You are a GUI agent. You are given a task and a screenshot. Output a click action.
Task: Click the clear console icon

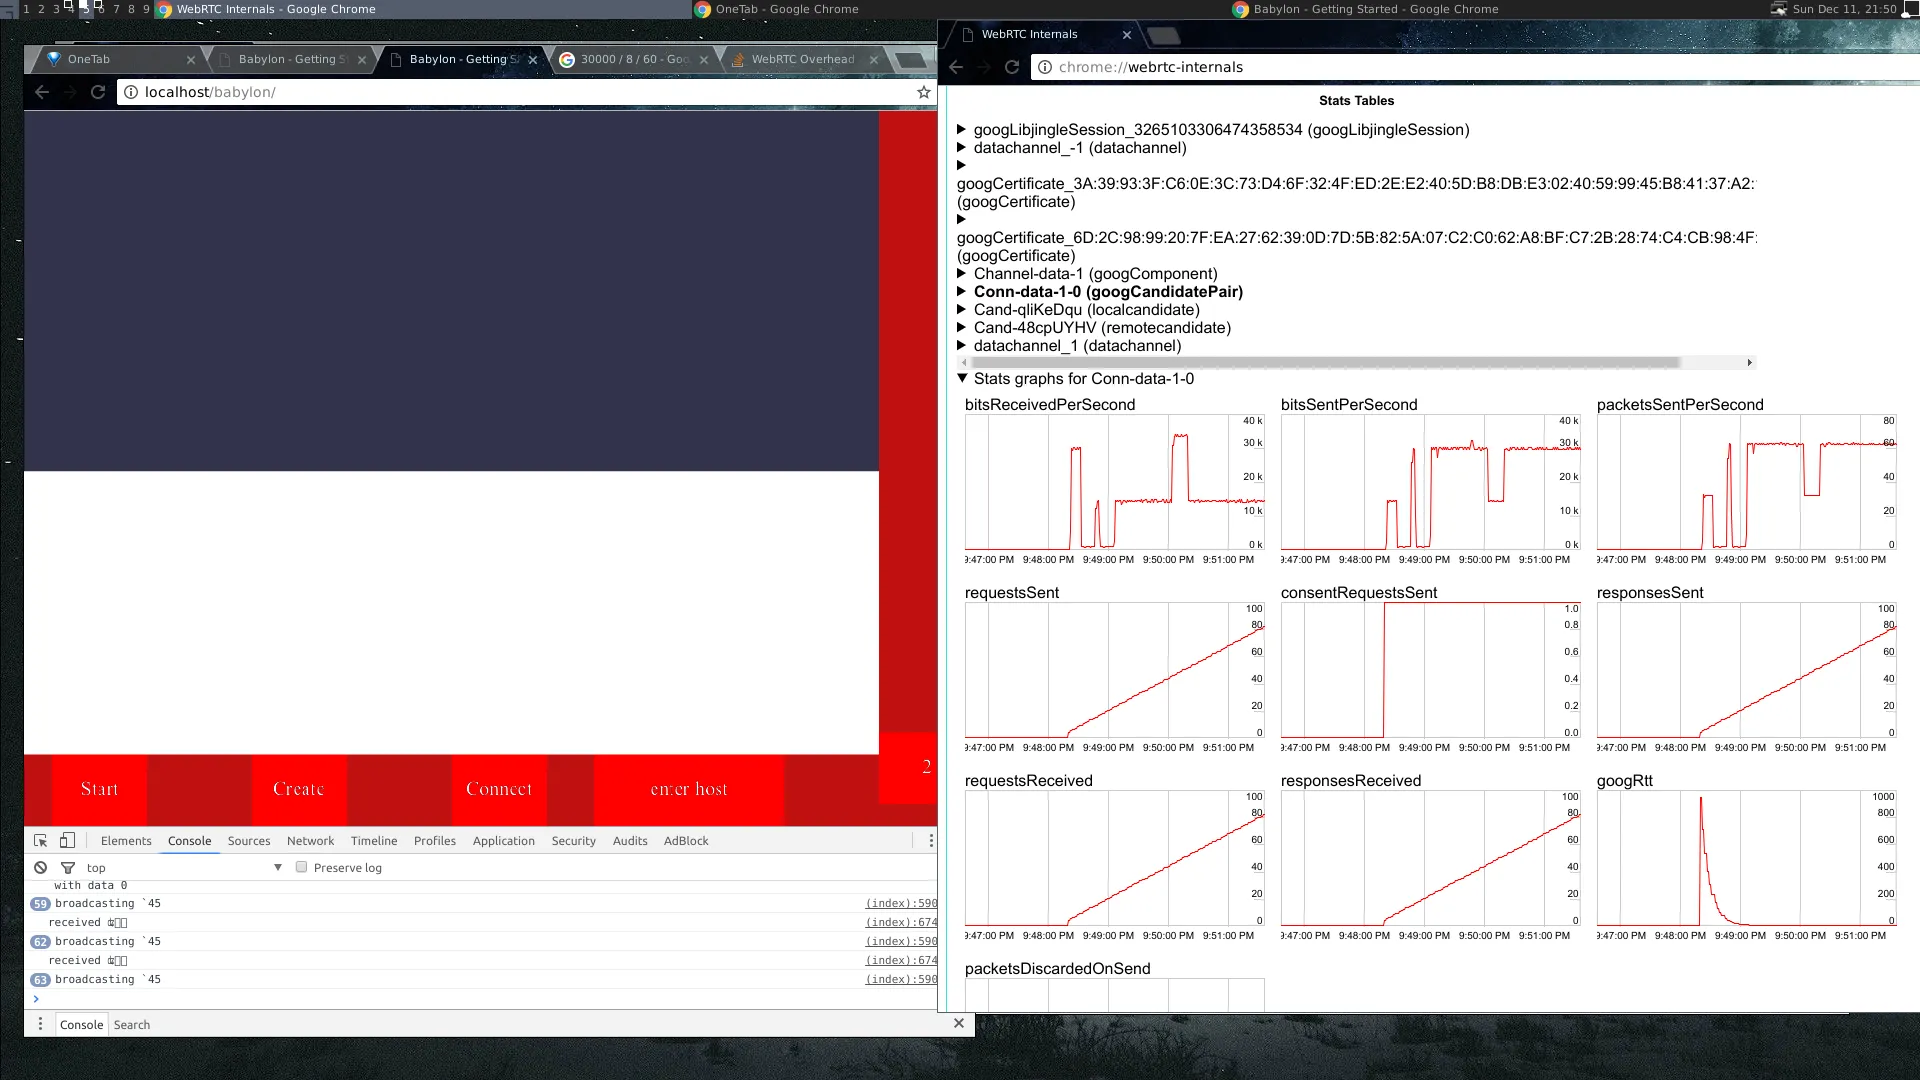(40, 868)
